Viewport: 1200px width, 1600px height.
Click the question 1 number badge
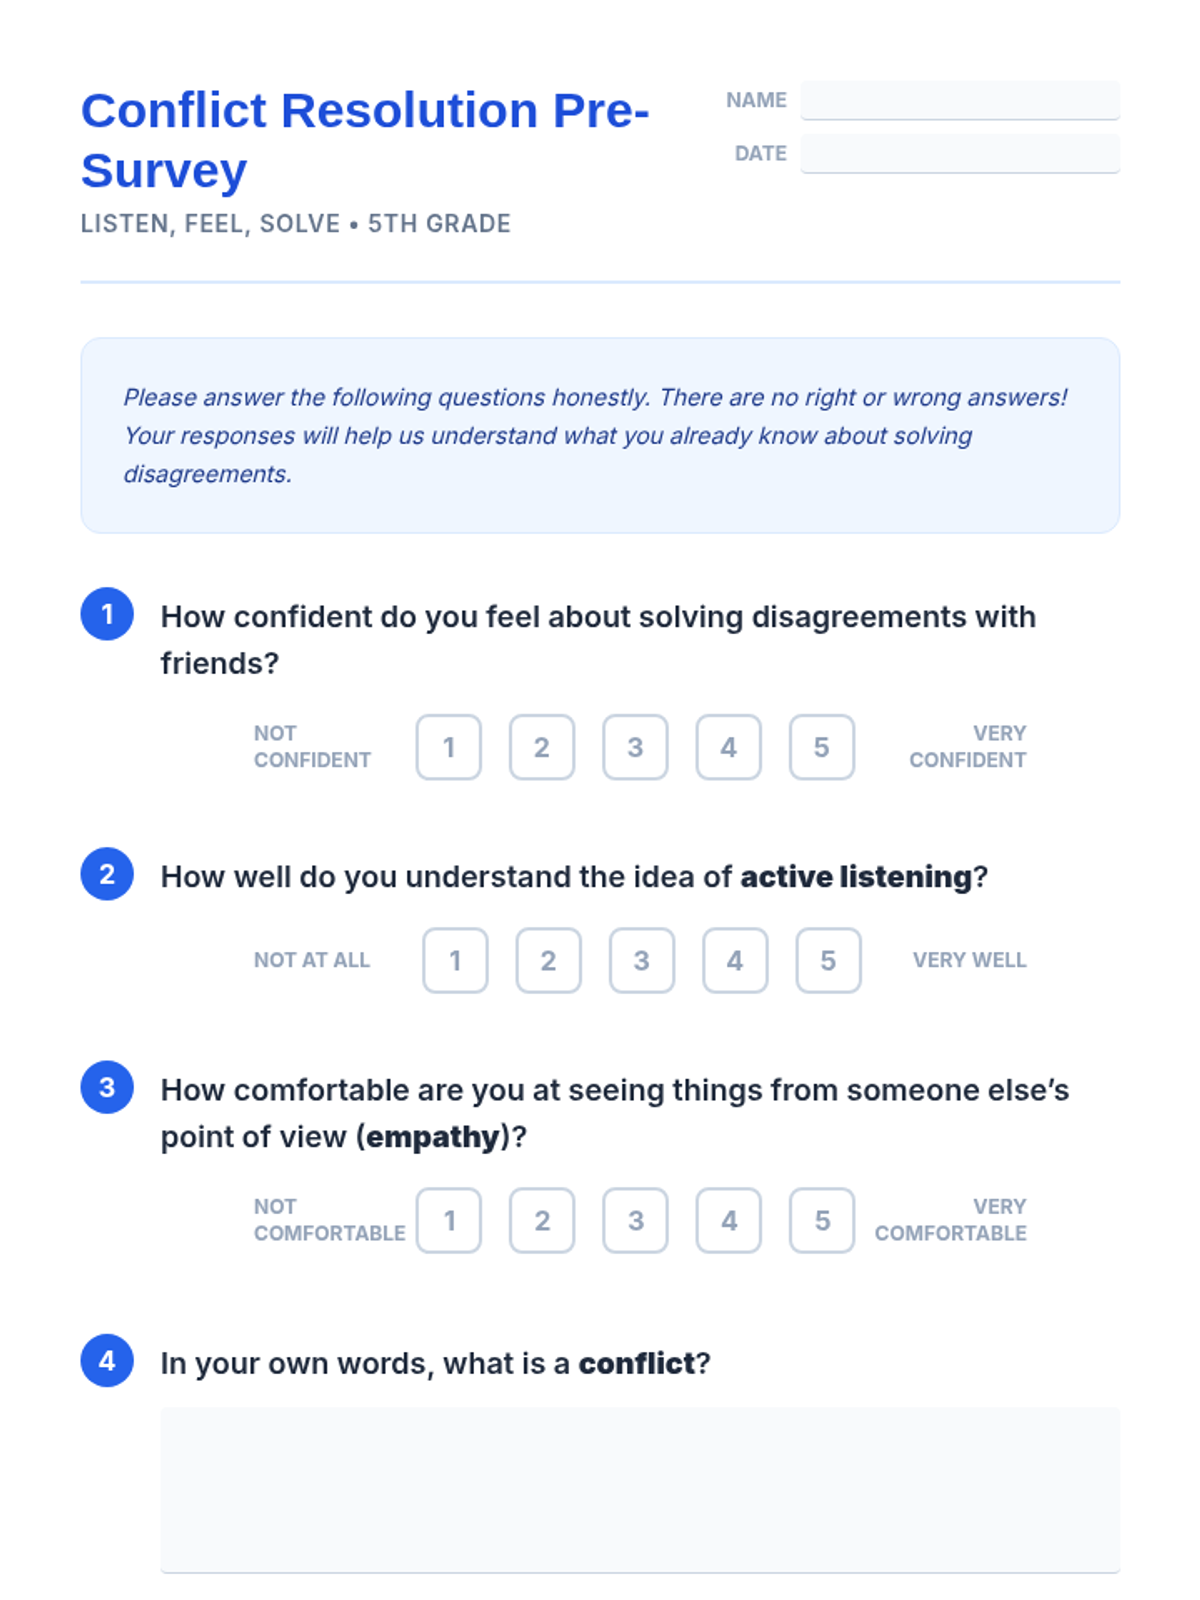pyautogui.click(x=107, y=614)
